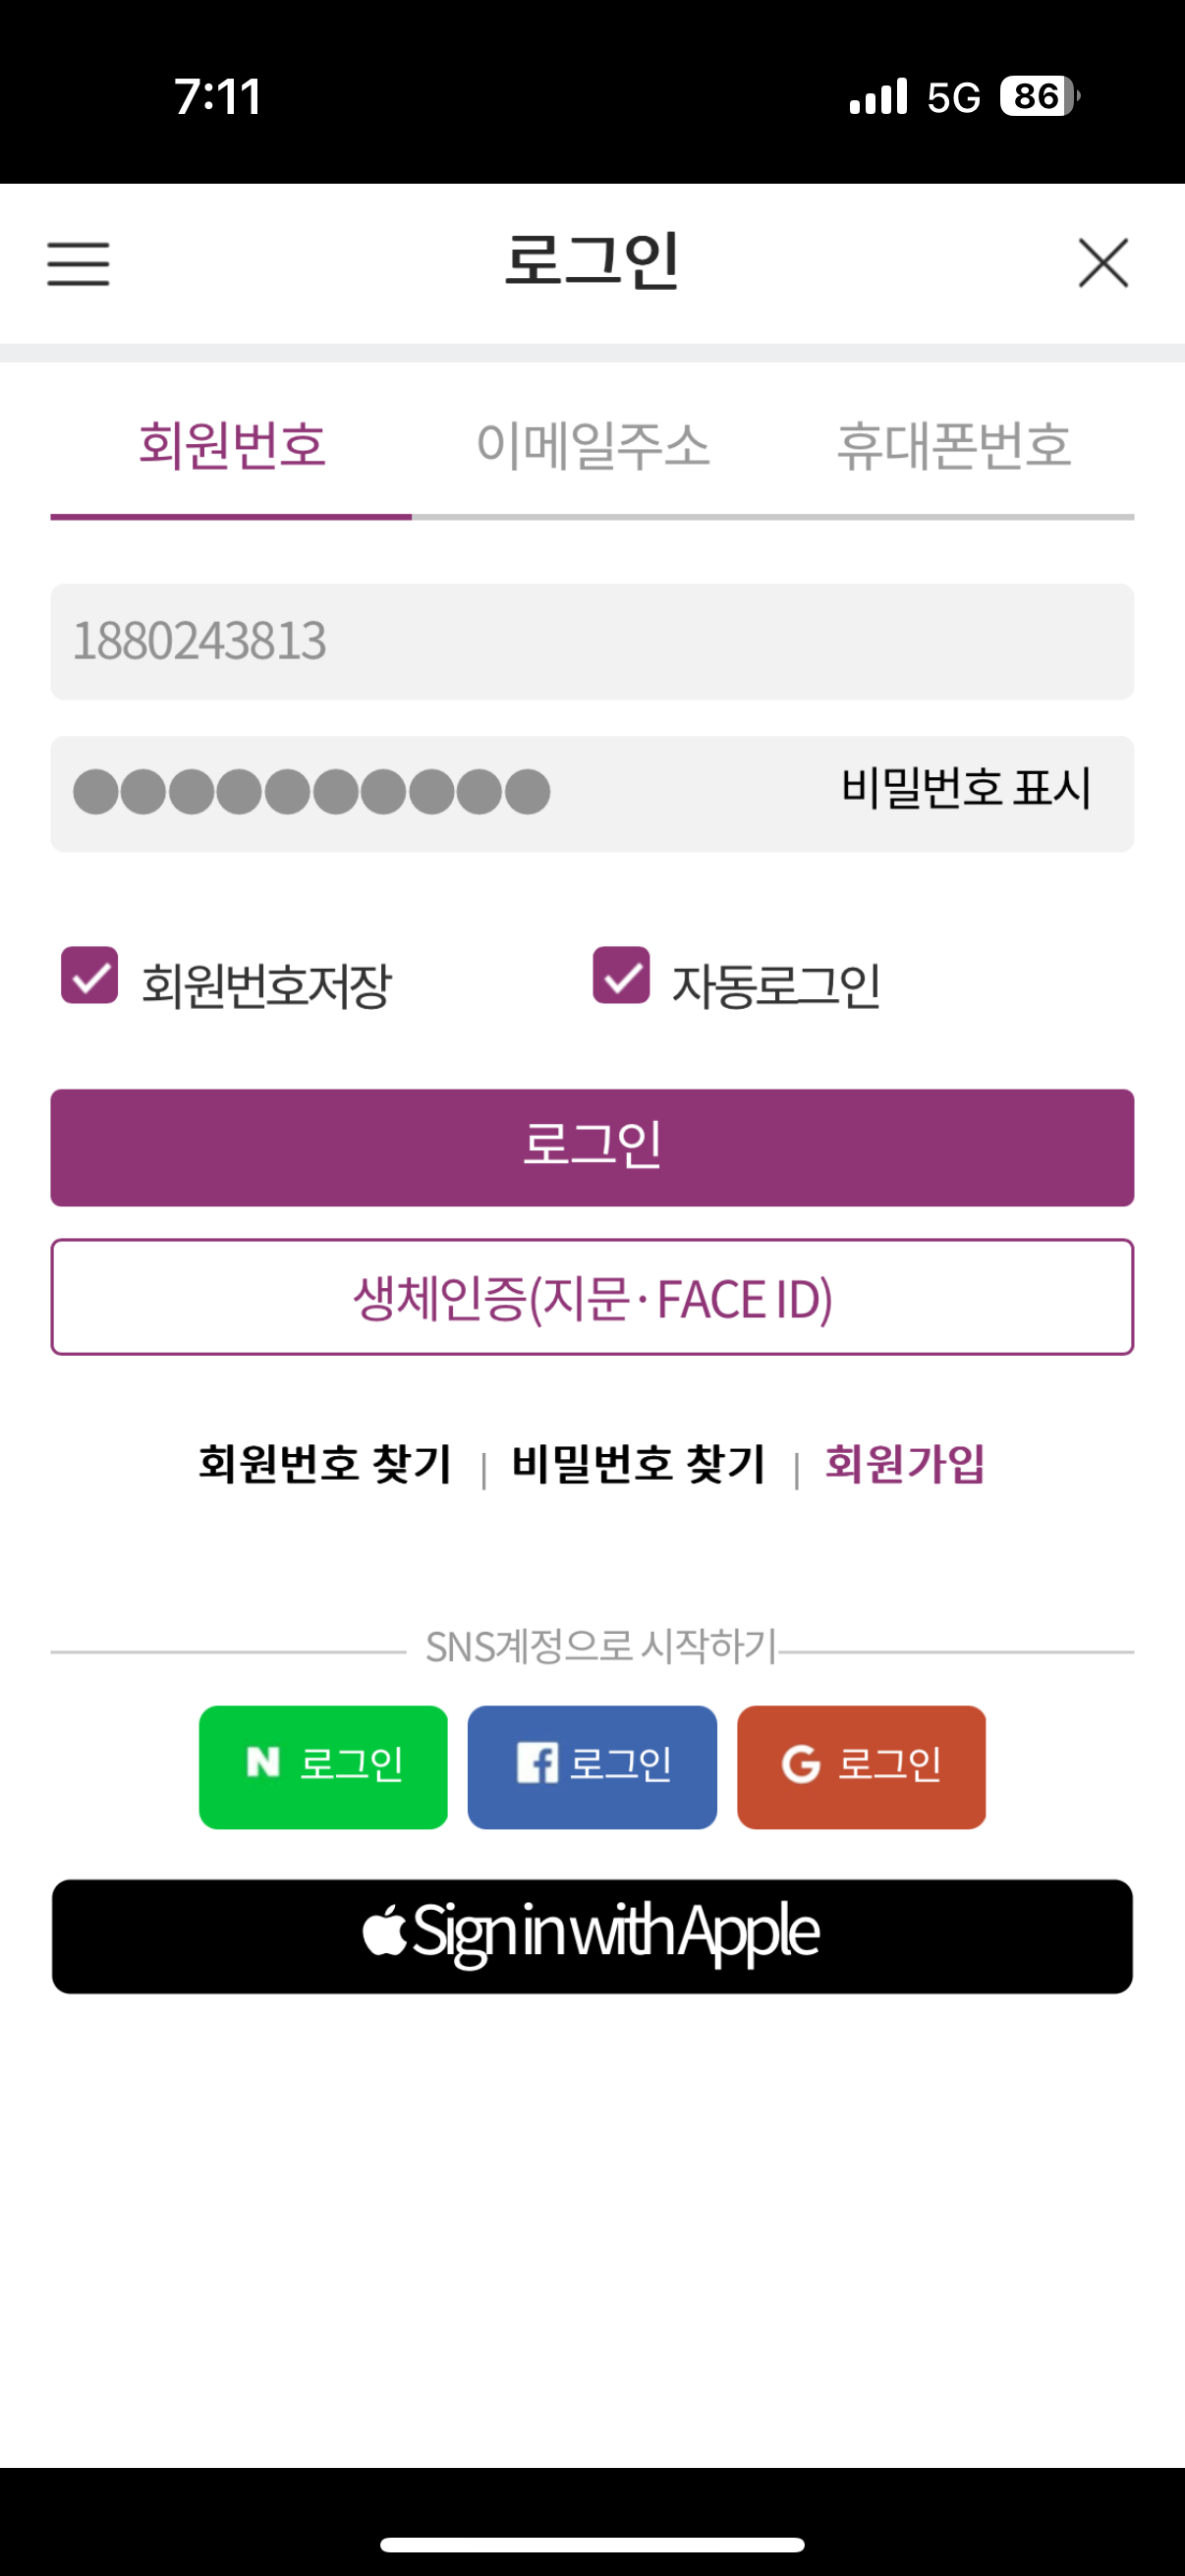This screenshot has width=1185, height=2576.
Task: Select the 회원번호 tab
Action: [x=232, y=446]
